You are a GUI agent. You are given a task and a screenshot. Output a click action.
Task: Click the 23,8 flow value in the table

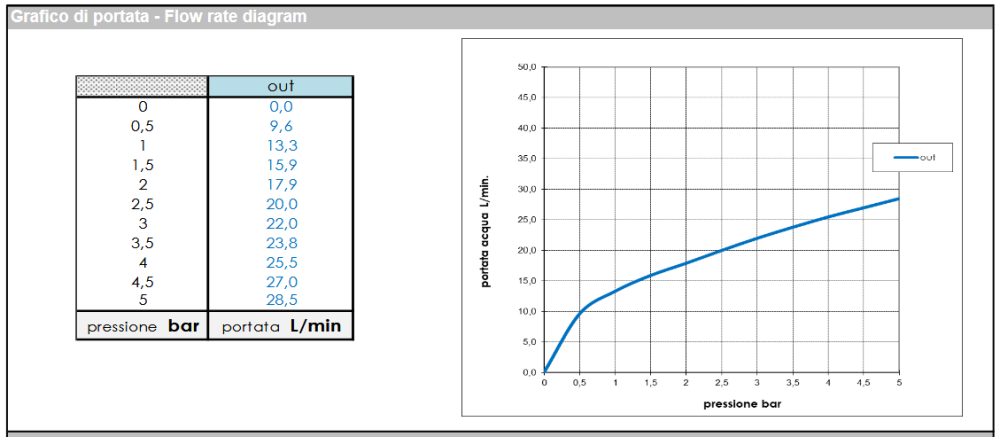pos(280,242)
